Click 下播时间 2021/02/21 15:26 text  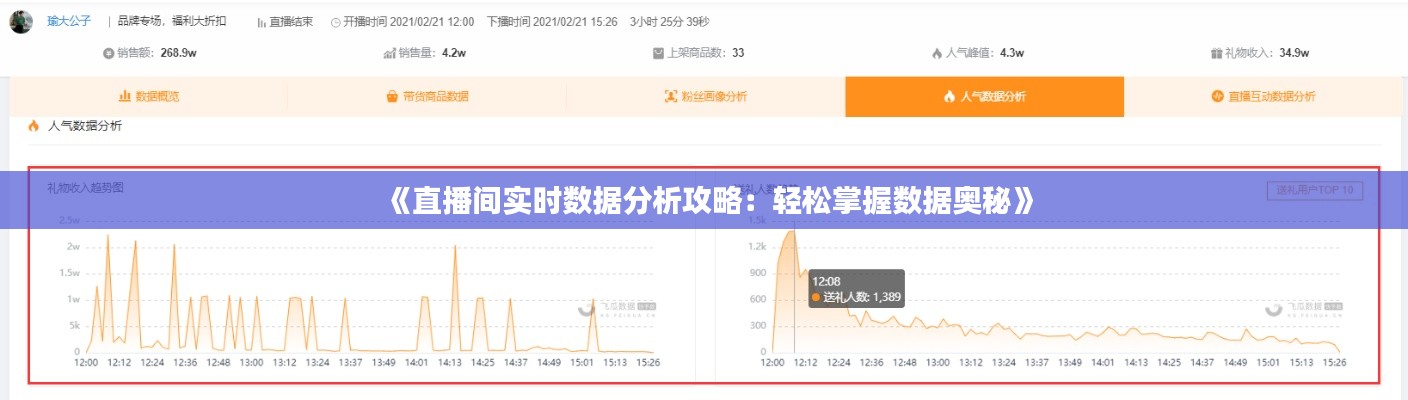(552, 21)
